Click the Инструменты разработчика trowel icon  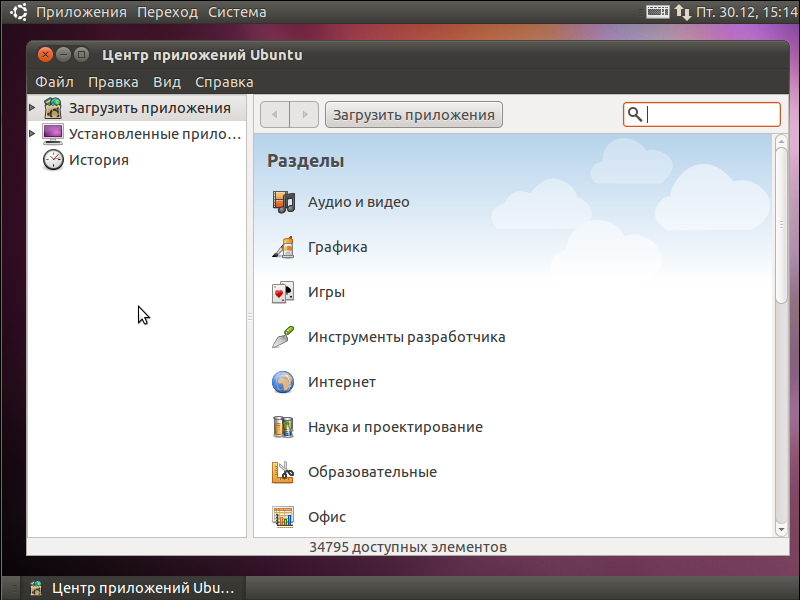click(x=283, y=337)
